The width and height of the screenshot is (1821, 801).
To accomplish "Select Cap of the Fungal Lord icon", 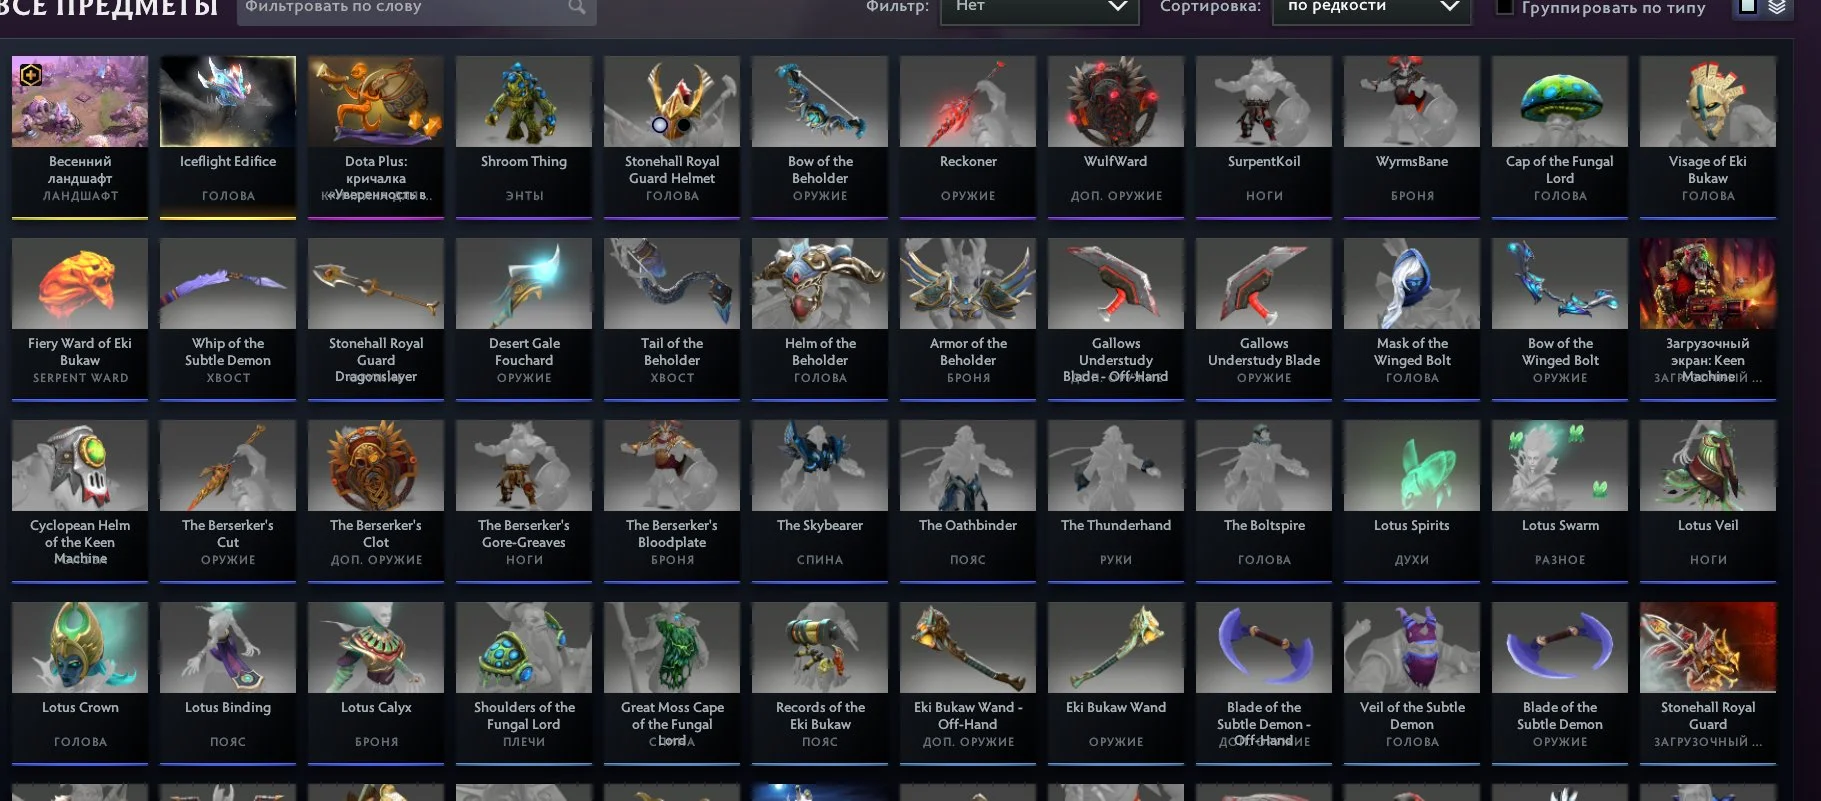I will tap(1560, 102).
